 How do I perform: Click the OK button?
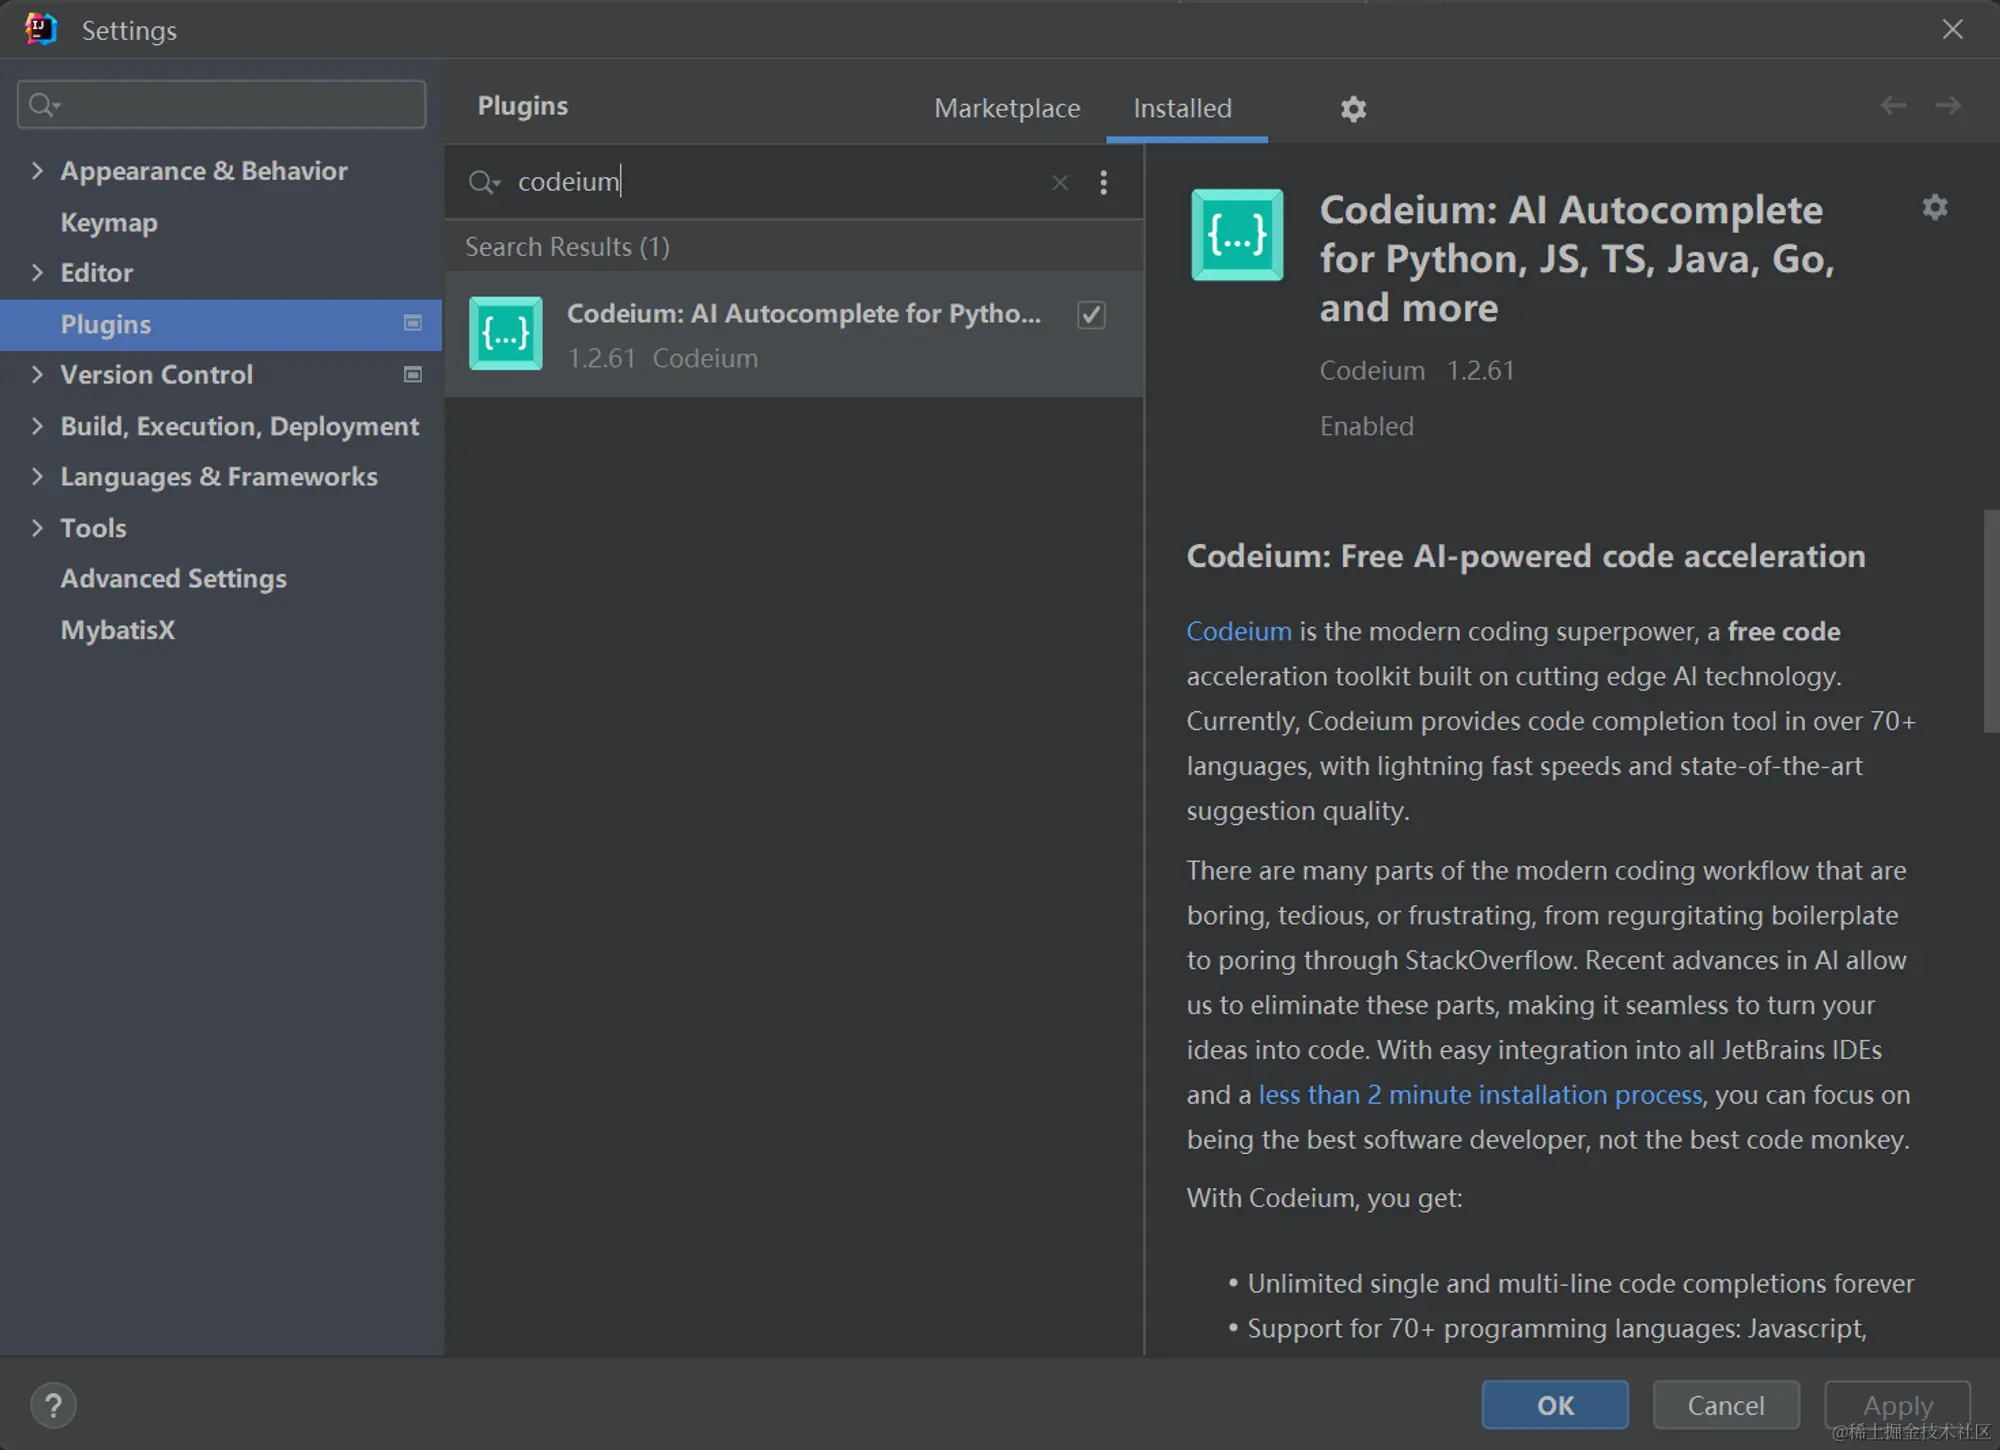click(1555, 1405)
